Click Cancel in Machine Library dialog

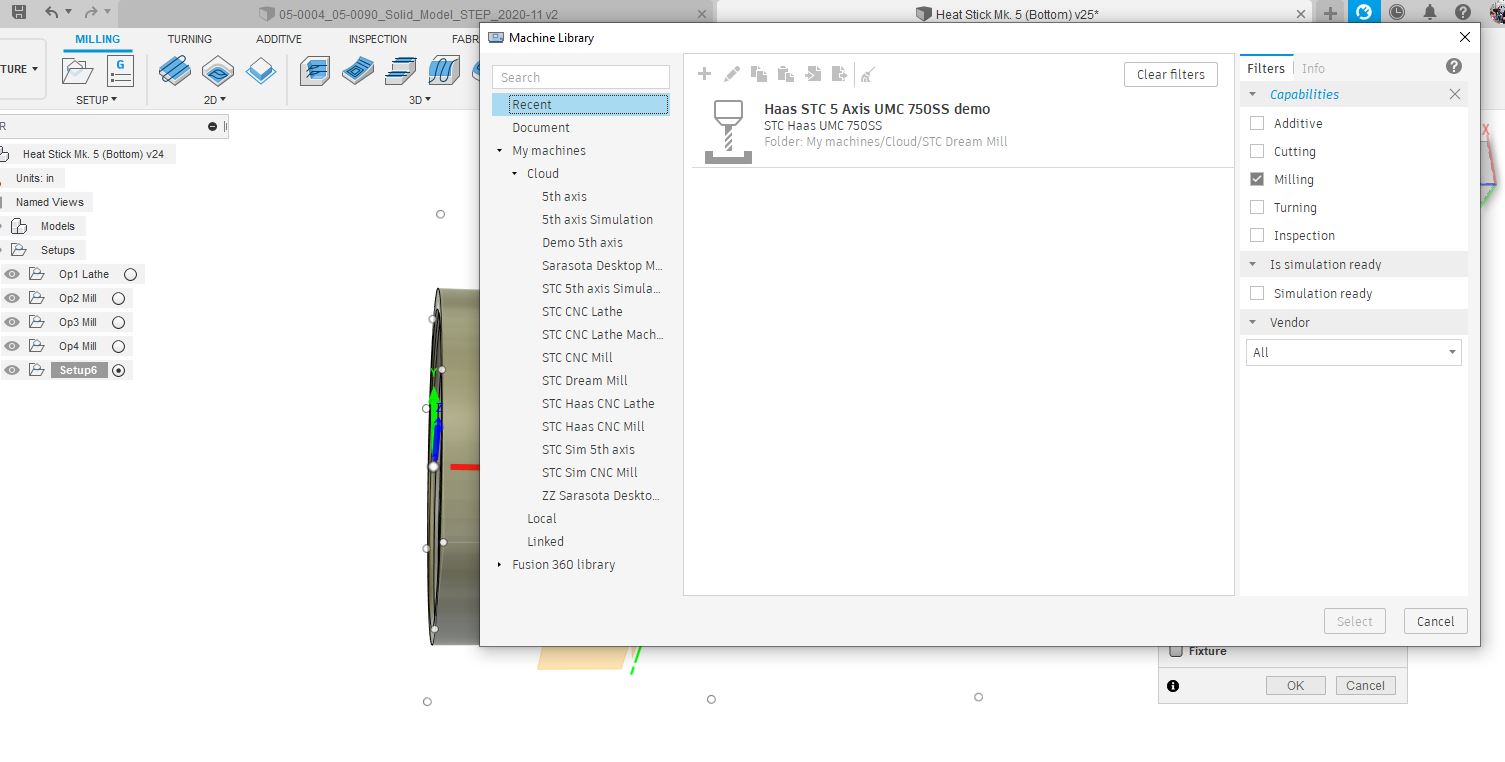point(1436,621)
